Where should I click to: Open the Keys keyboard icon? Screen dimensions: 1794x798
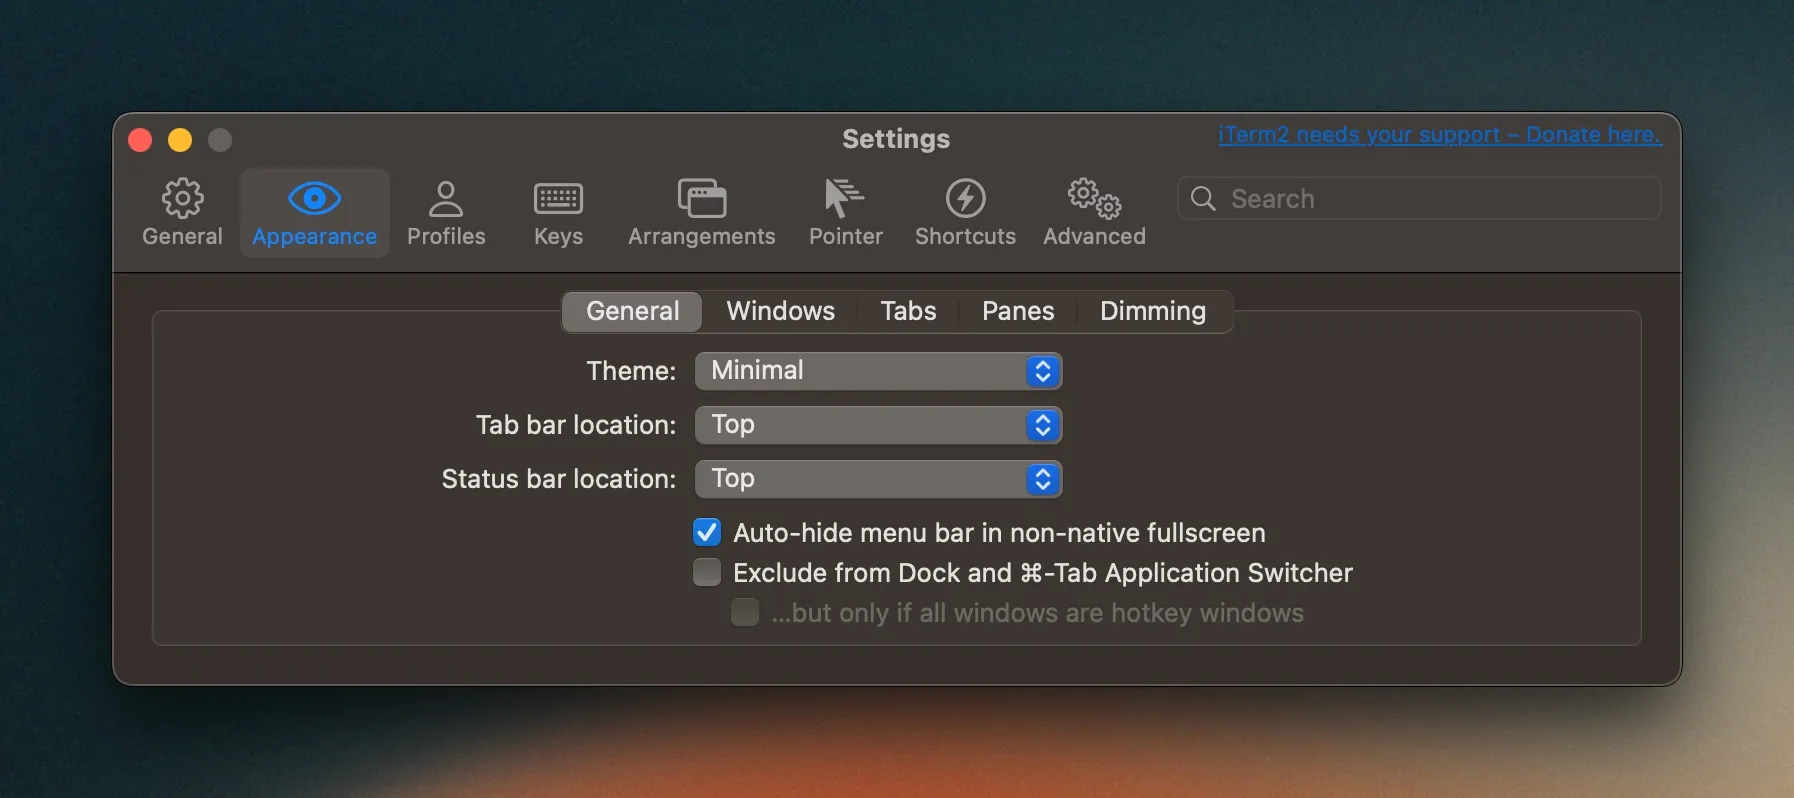pos(558,199)
